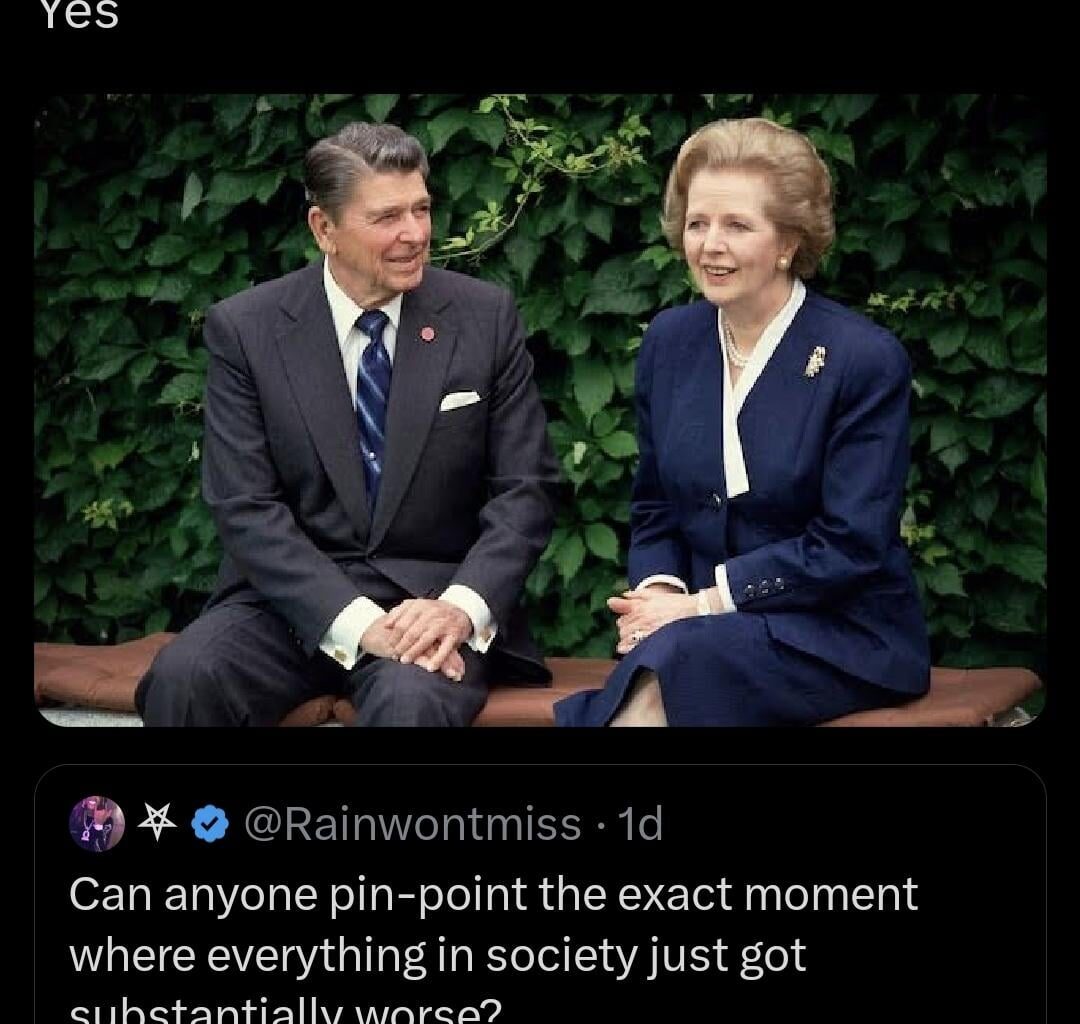The height and width of the screenshot is (1024, 1080).
Task: Click the "Yes" post text
Action: pos(80,14)
